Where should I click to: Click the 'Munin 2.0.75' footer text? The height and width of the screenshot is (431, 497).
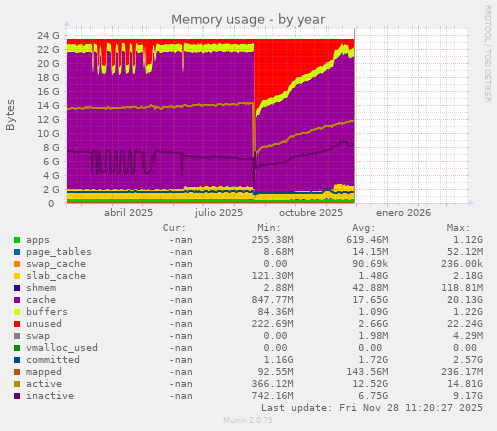coord(248,420)
